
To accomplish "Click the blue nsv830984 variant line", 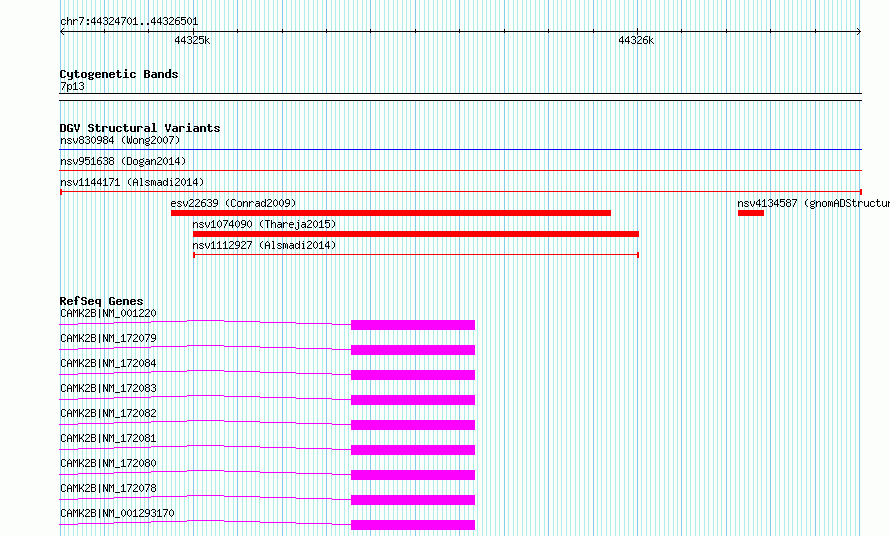I will (460, 150).
